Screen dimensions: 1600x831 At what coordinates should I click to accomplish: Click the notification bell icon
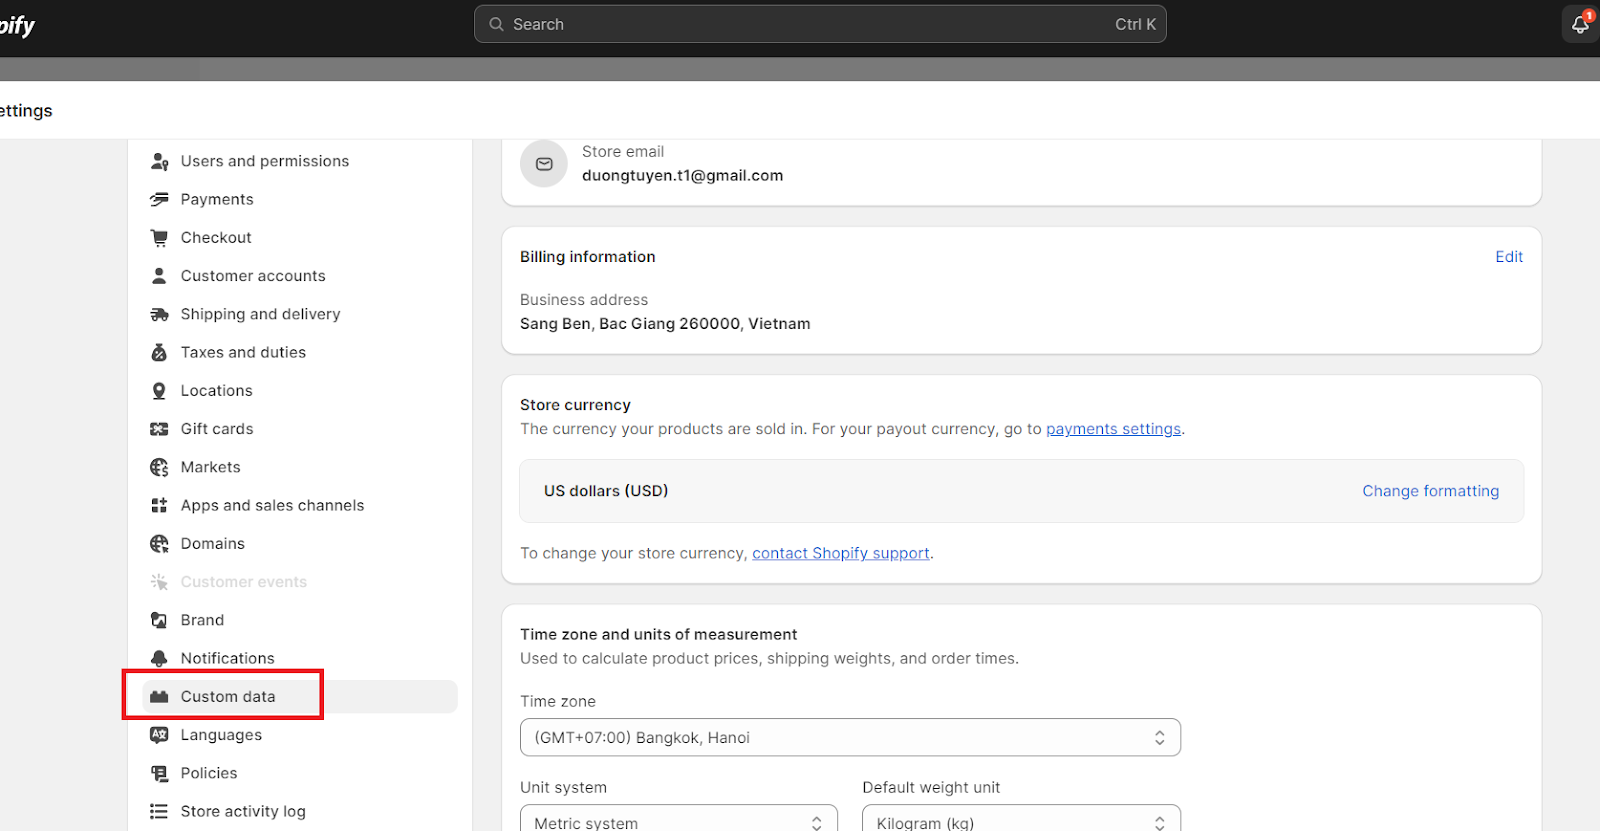pyautogui.click(x=1580, y=24)
